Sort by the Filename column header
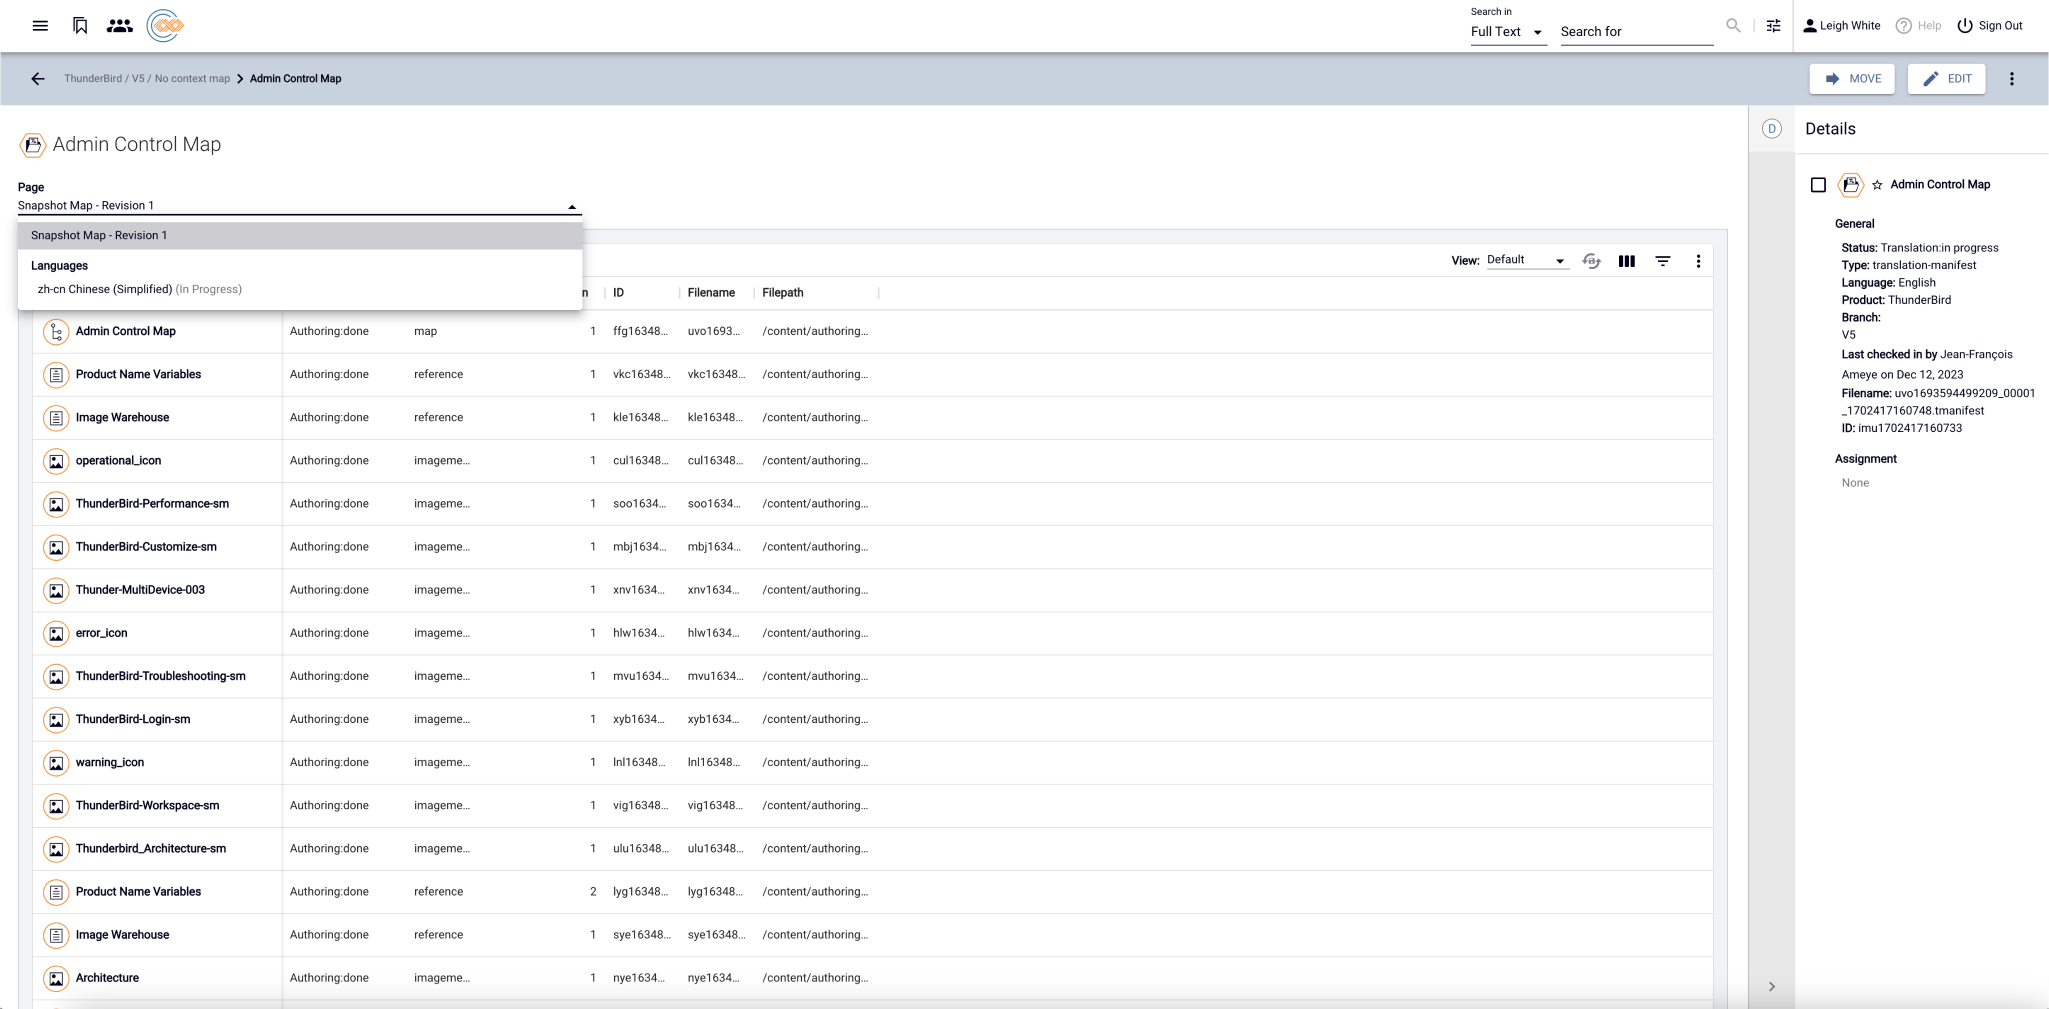 tap(711, 293)
